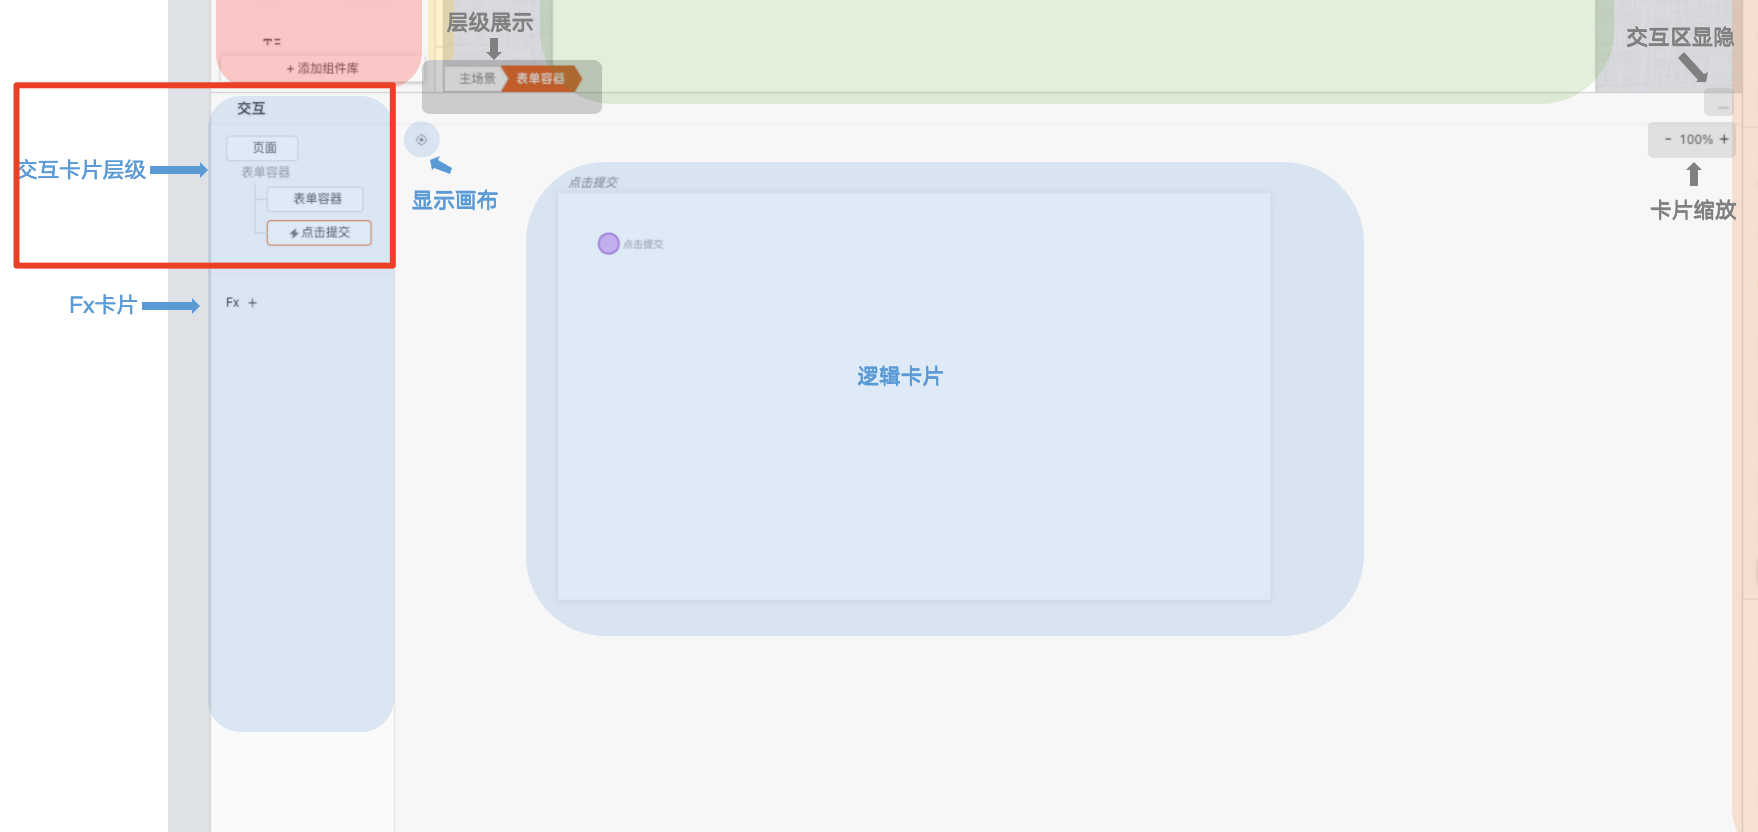
Task: Click the 添加组件库 button
Action: pos(322,68)
